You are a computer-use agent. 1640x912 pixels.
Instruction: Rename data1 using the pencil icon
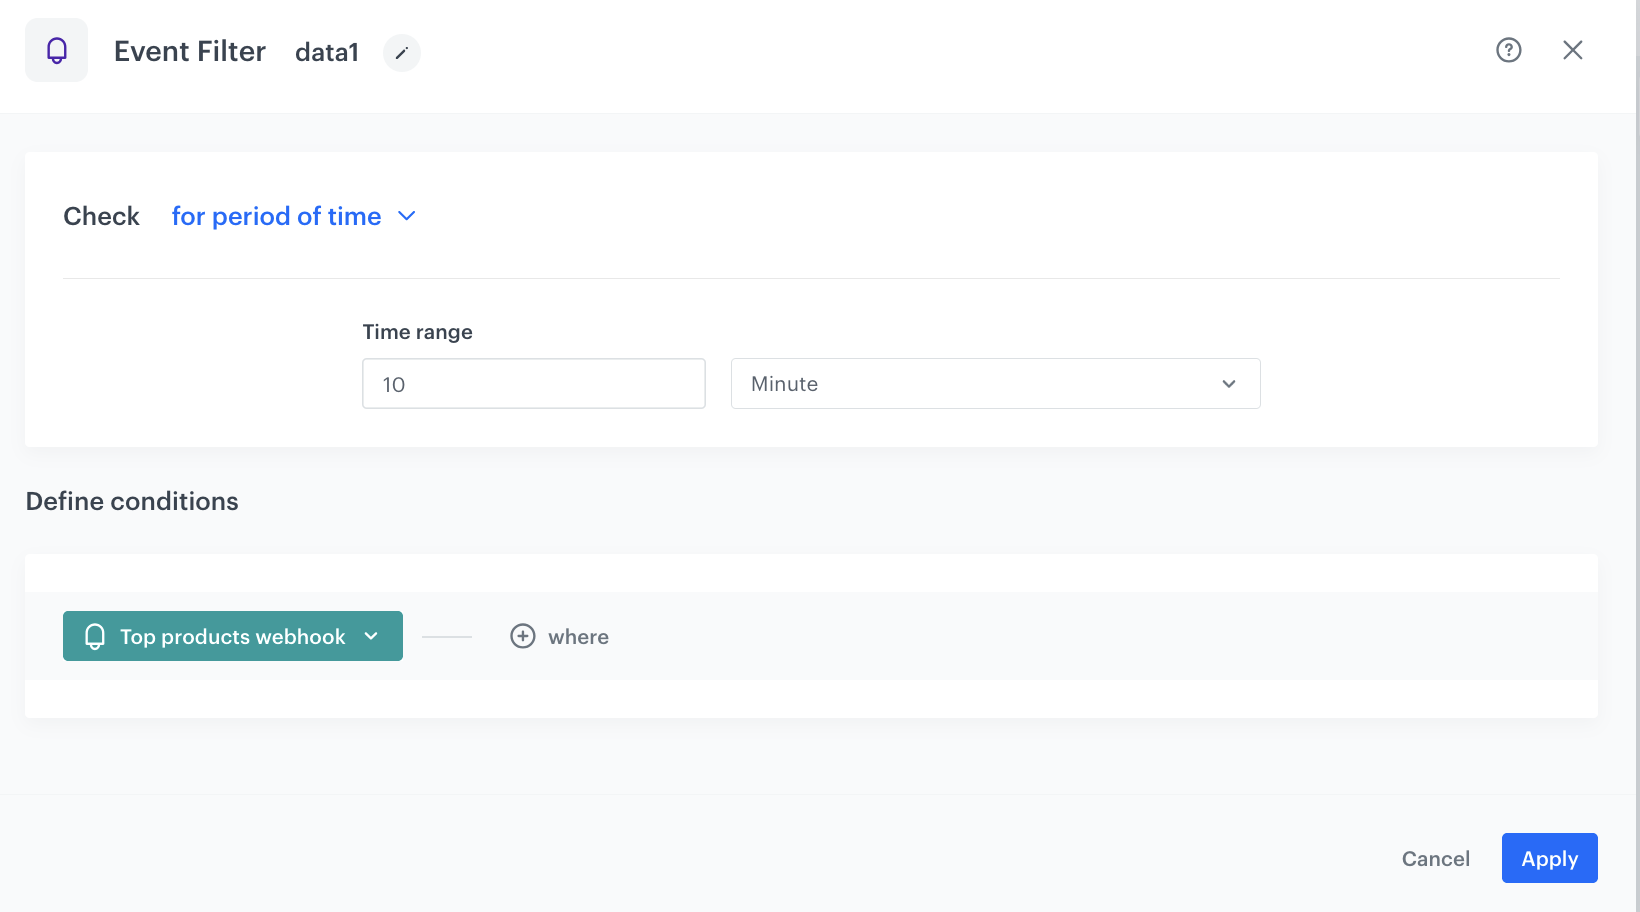point(401,53)
